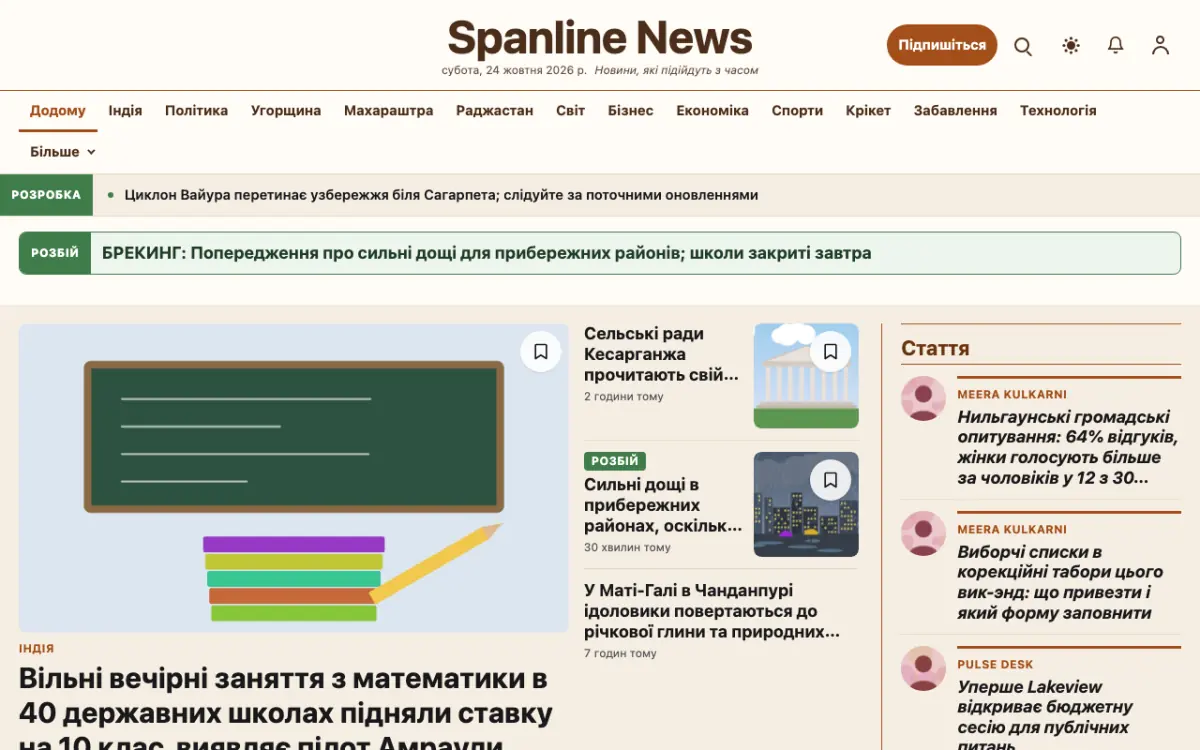Click the green РОЗБІЙ label on breaking banner
This screenshot has width=1200, height=750.
55,253
